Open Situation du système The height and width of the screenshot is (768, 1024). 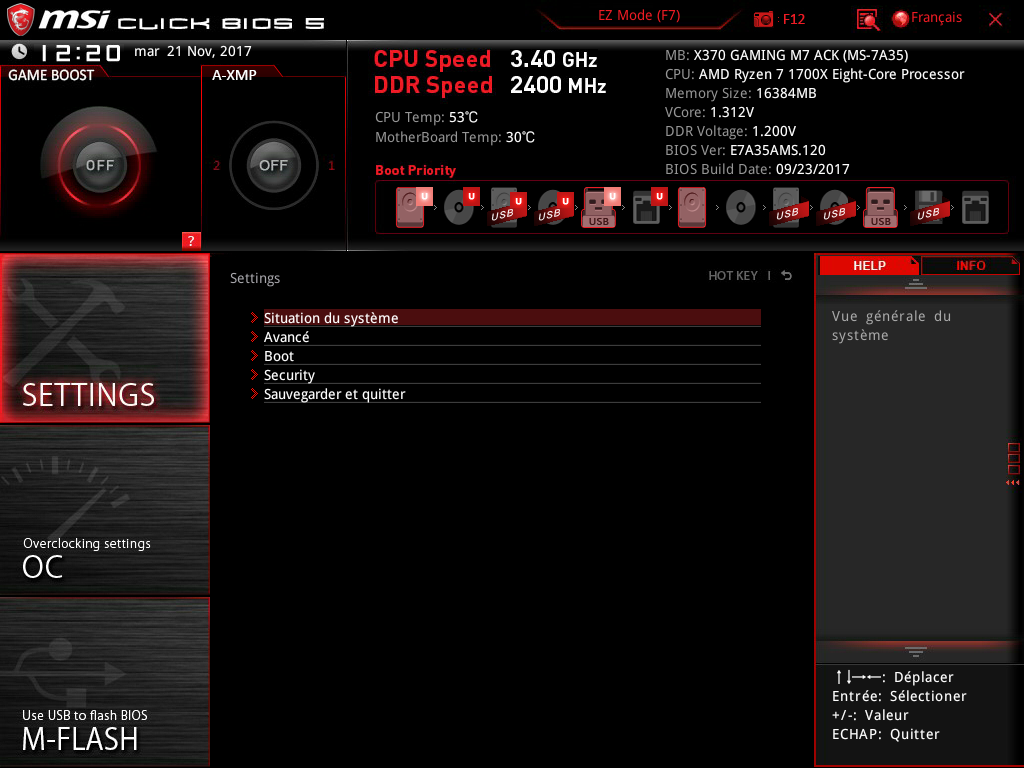511,318
